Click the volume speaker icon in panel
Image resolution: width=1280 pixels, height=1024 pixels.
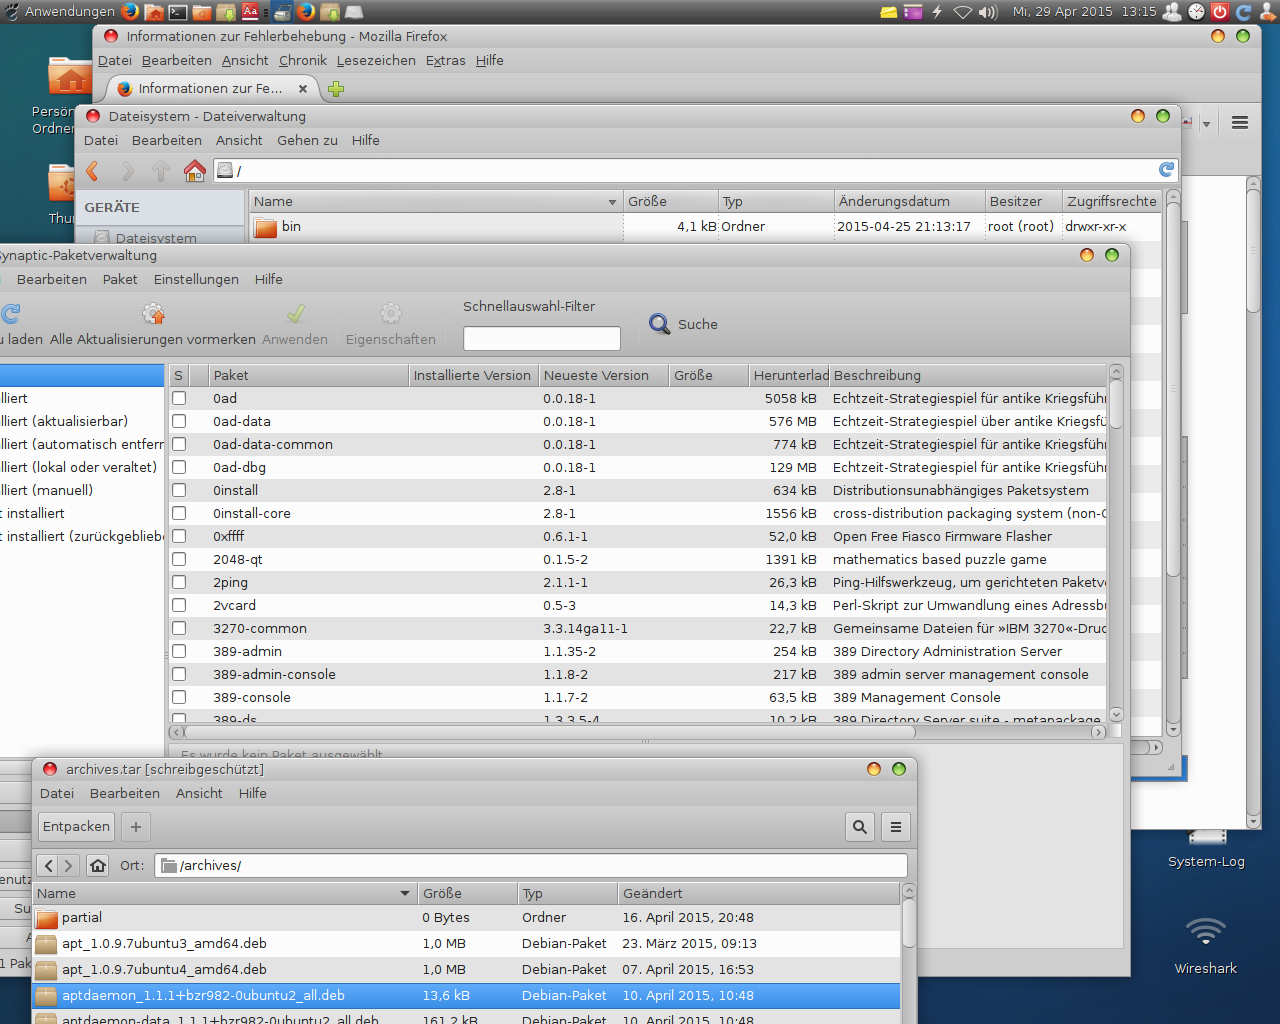point(988,12)
